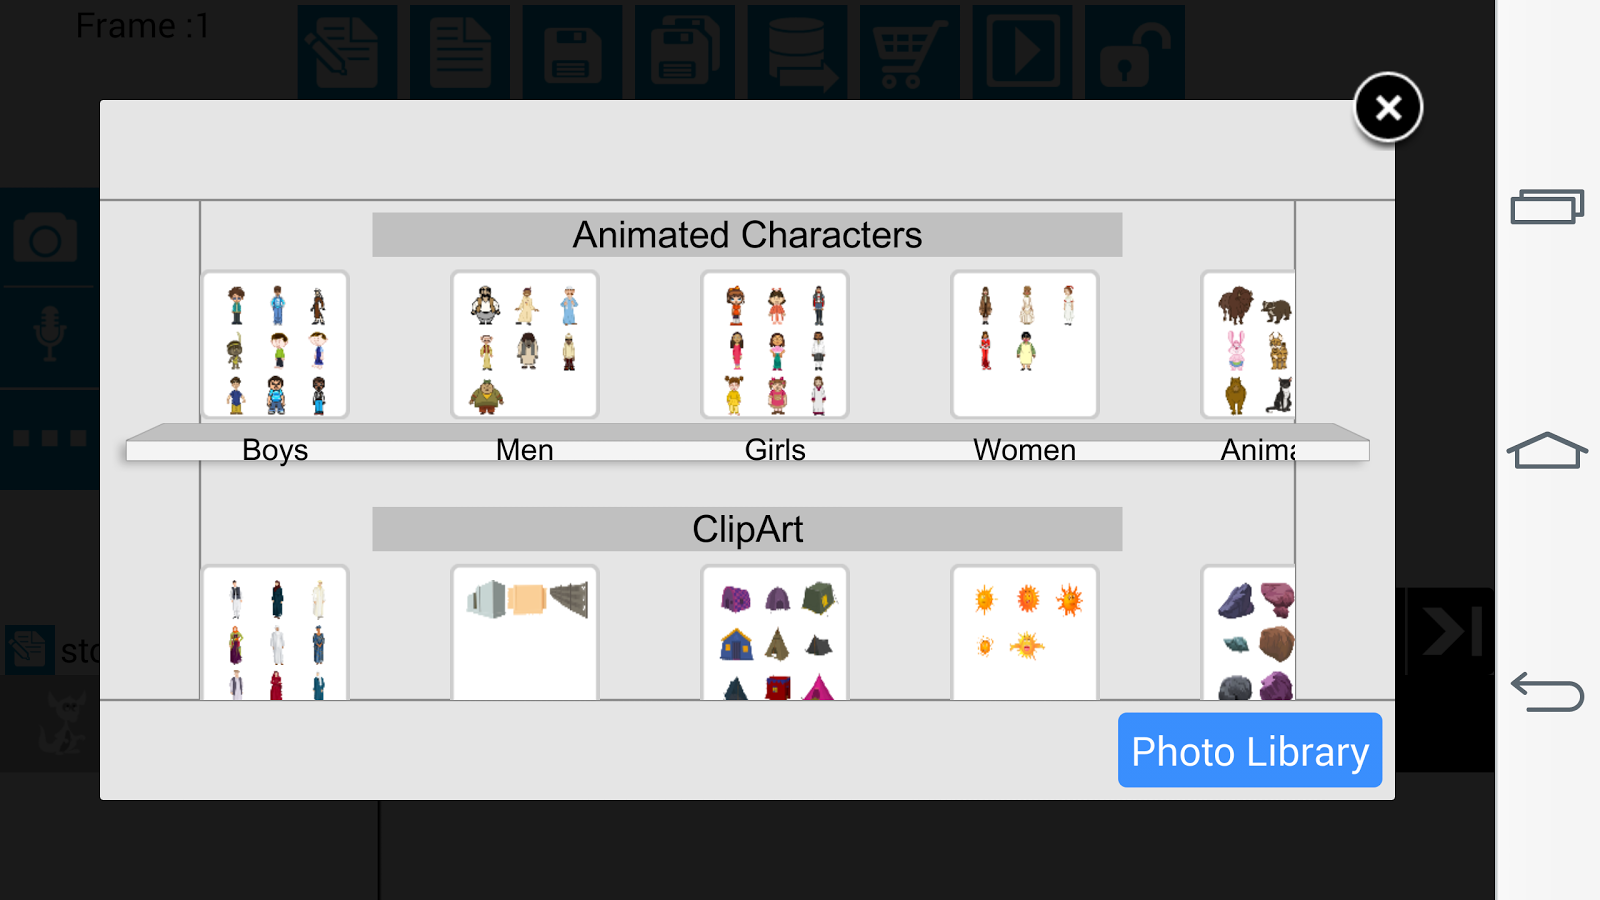Click the shopping cart toolbar icon

point(910,52)
